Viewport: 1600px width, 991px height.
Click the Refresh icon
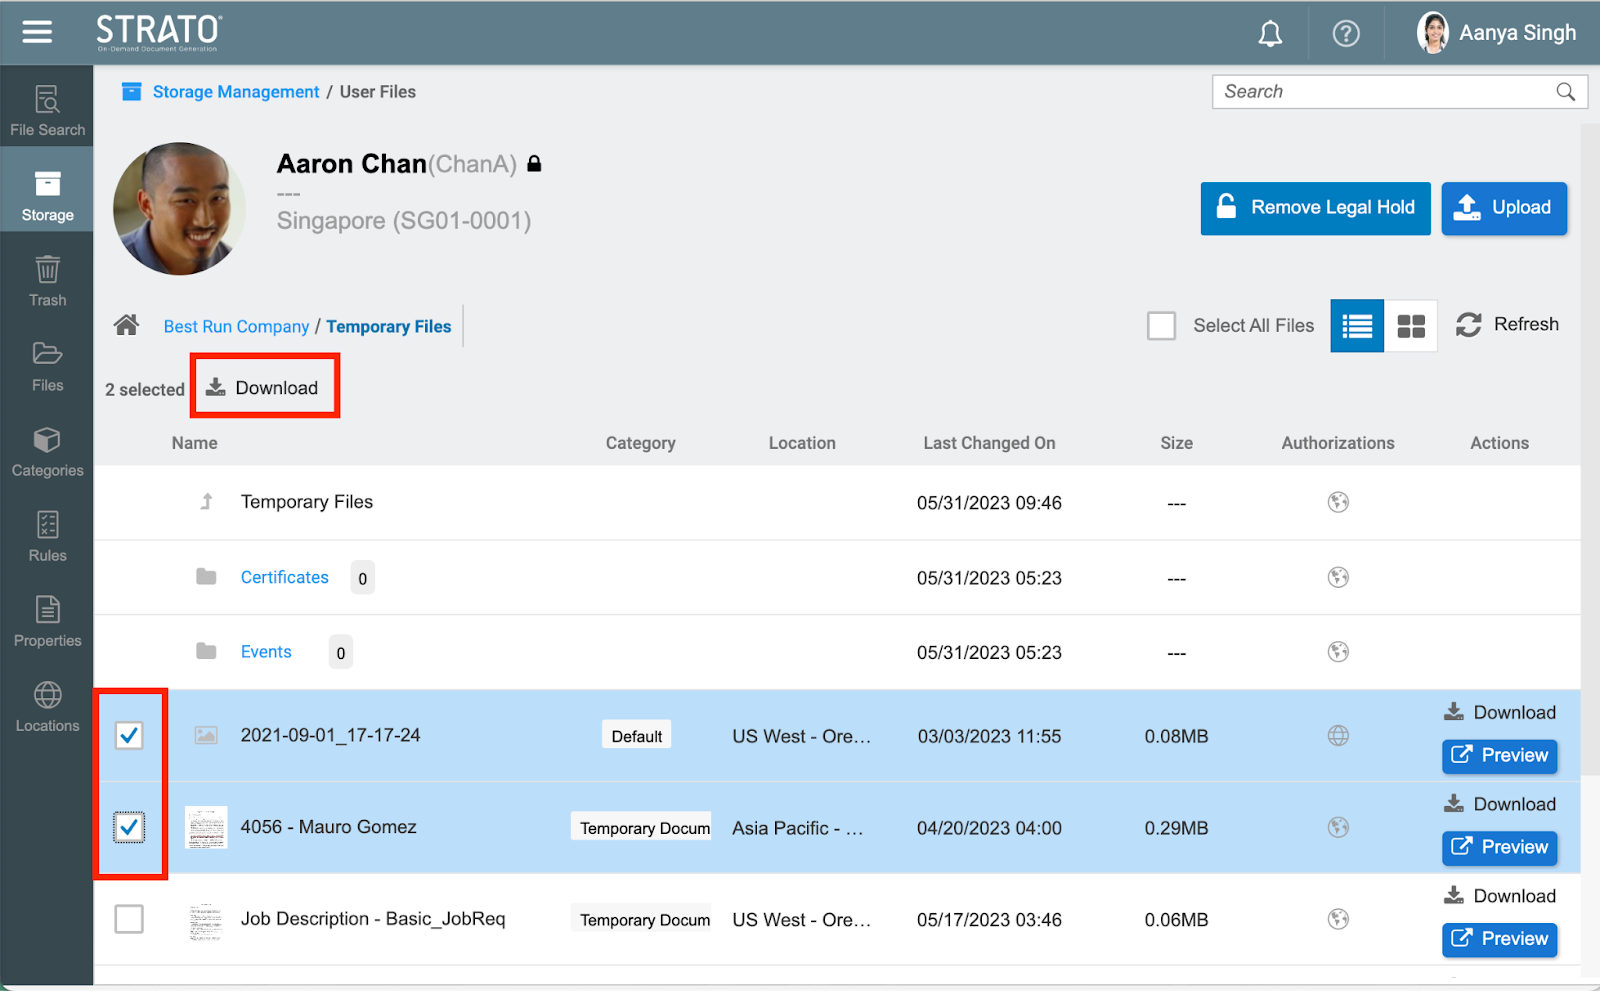pos(1468,325)
